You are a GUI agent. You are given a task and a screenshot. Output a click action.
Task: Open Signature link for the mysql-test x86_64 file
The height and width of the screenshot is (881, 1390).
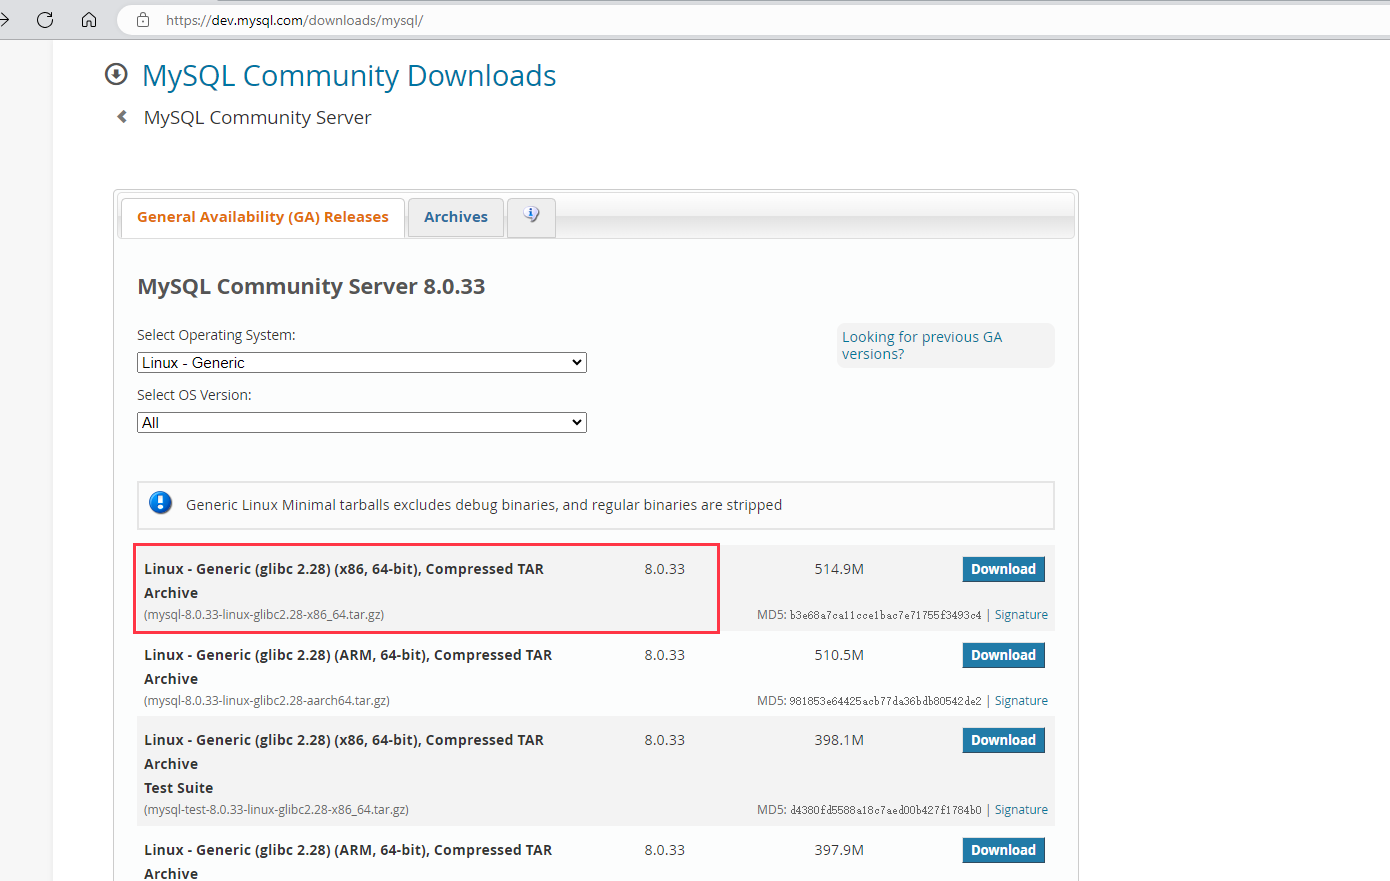click(1021, 810)
